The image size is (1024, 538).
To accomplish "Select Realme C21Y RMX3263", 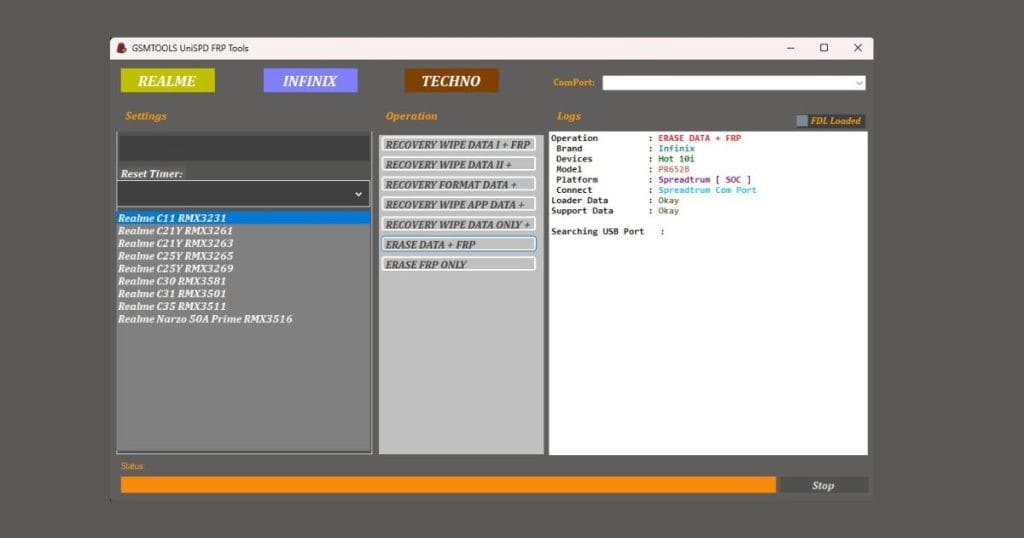I will tap(244, 243).
